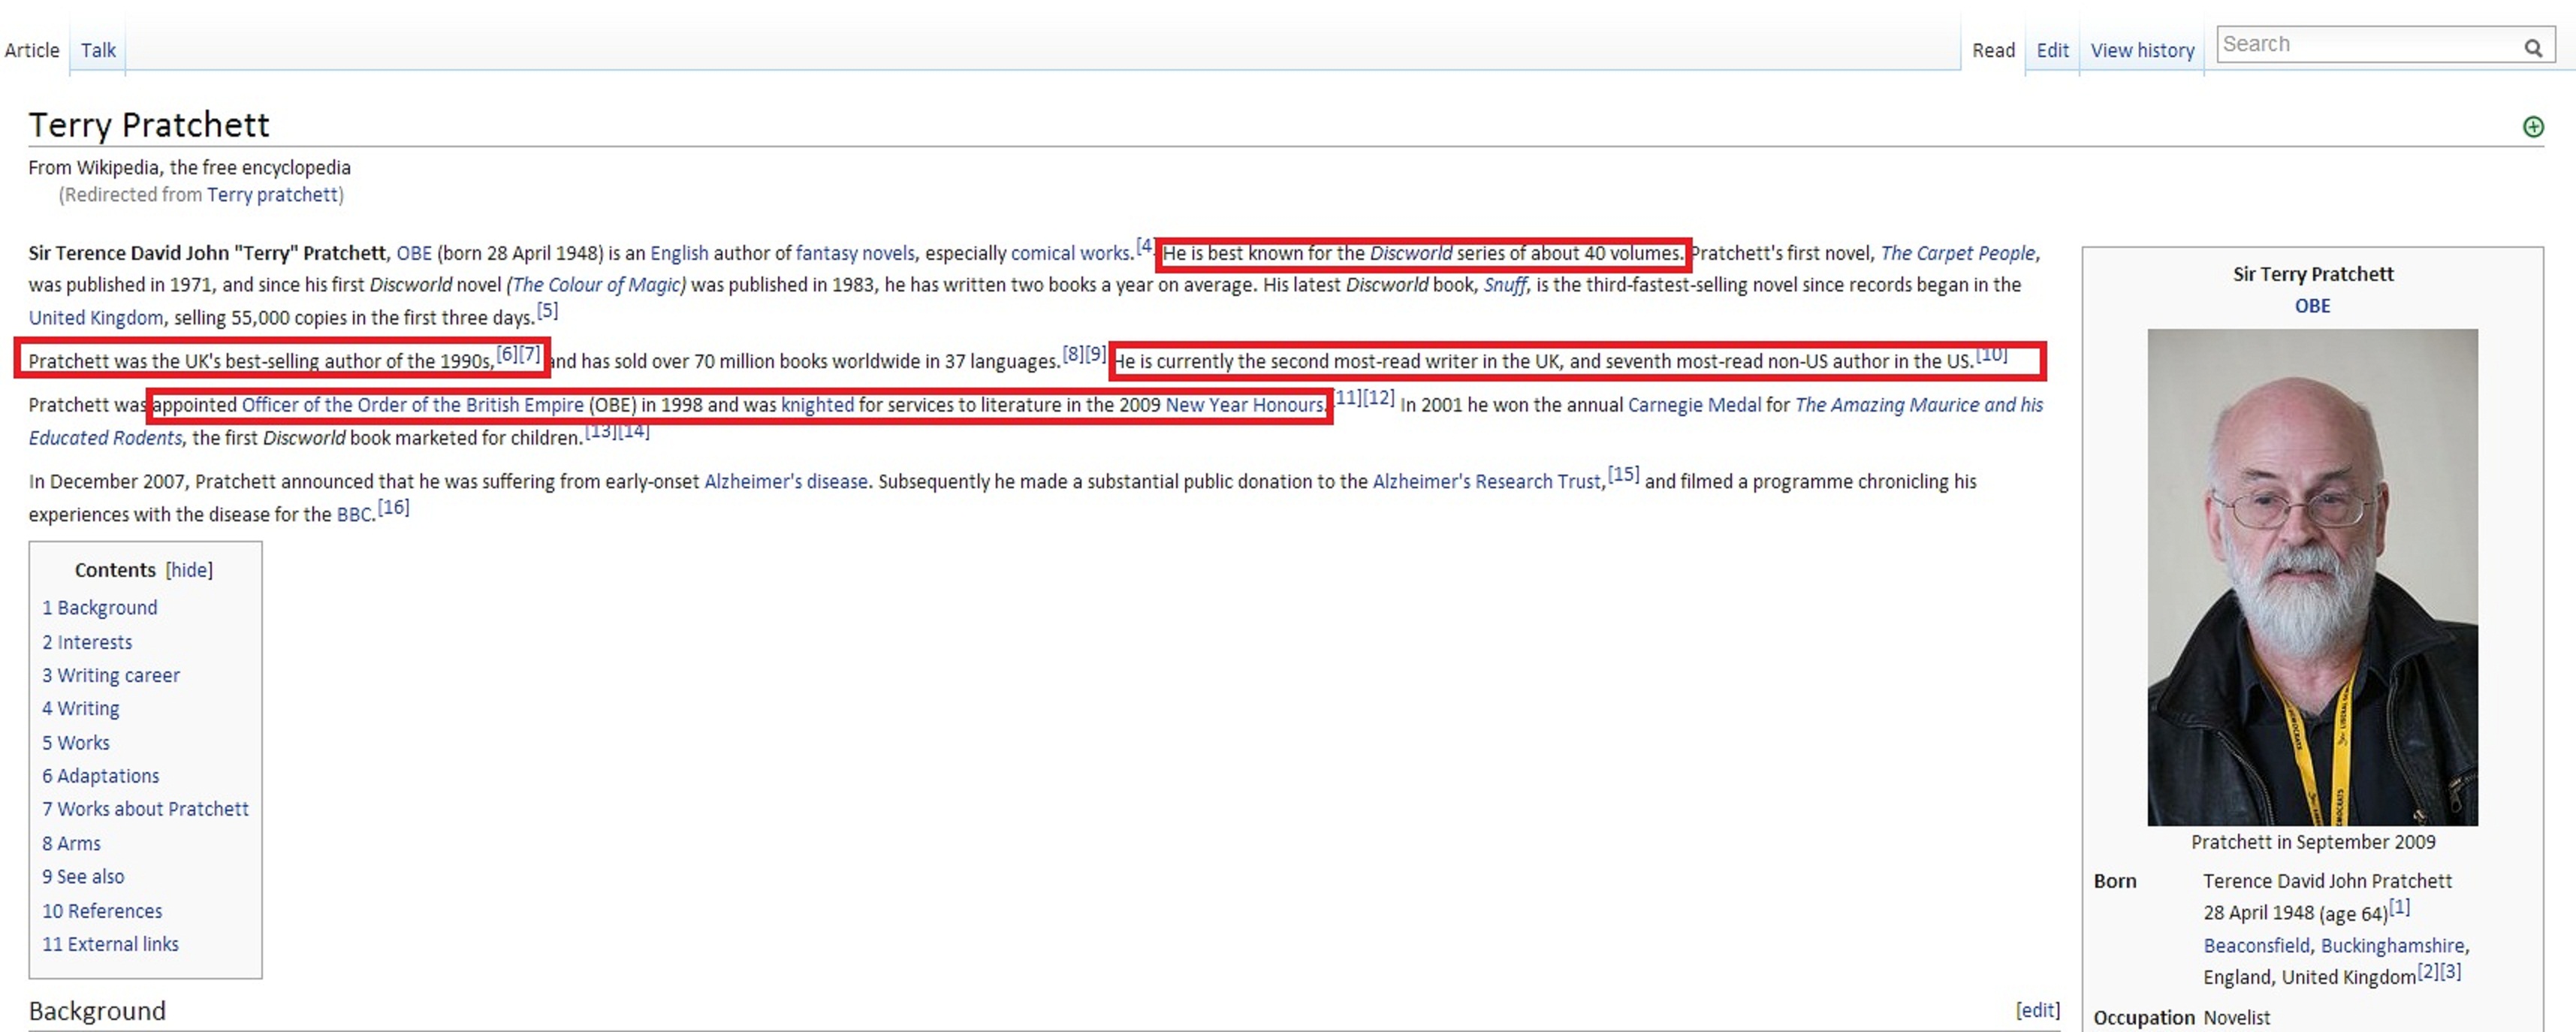Follow the Discworld series link
The width and height of the screenshot is (2576, 1032).
click(x=1410, y=253)
